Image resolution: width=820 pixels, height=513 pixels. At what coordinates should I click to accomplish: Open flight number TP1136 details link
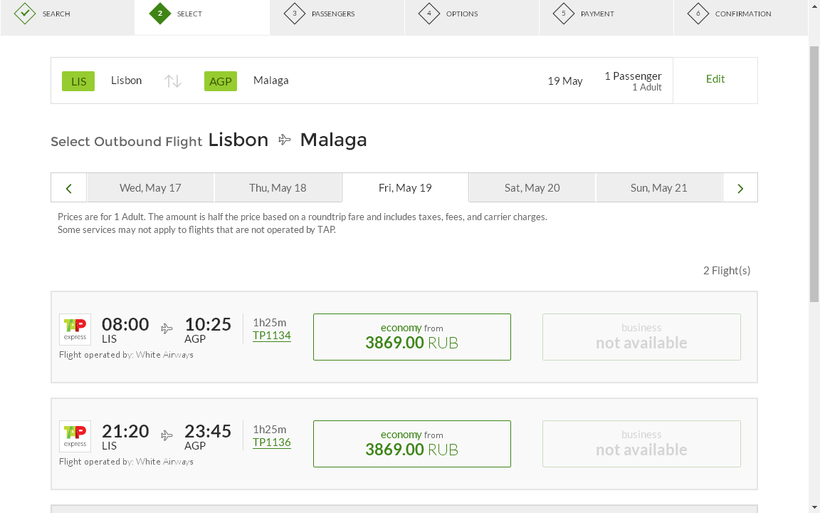coord(272,443)
